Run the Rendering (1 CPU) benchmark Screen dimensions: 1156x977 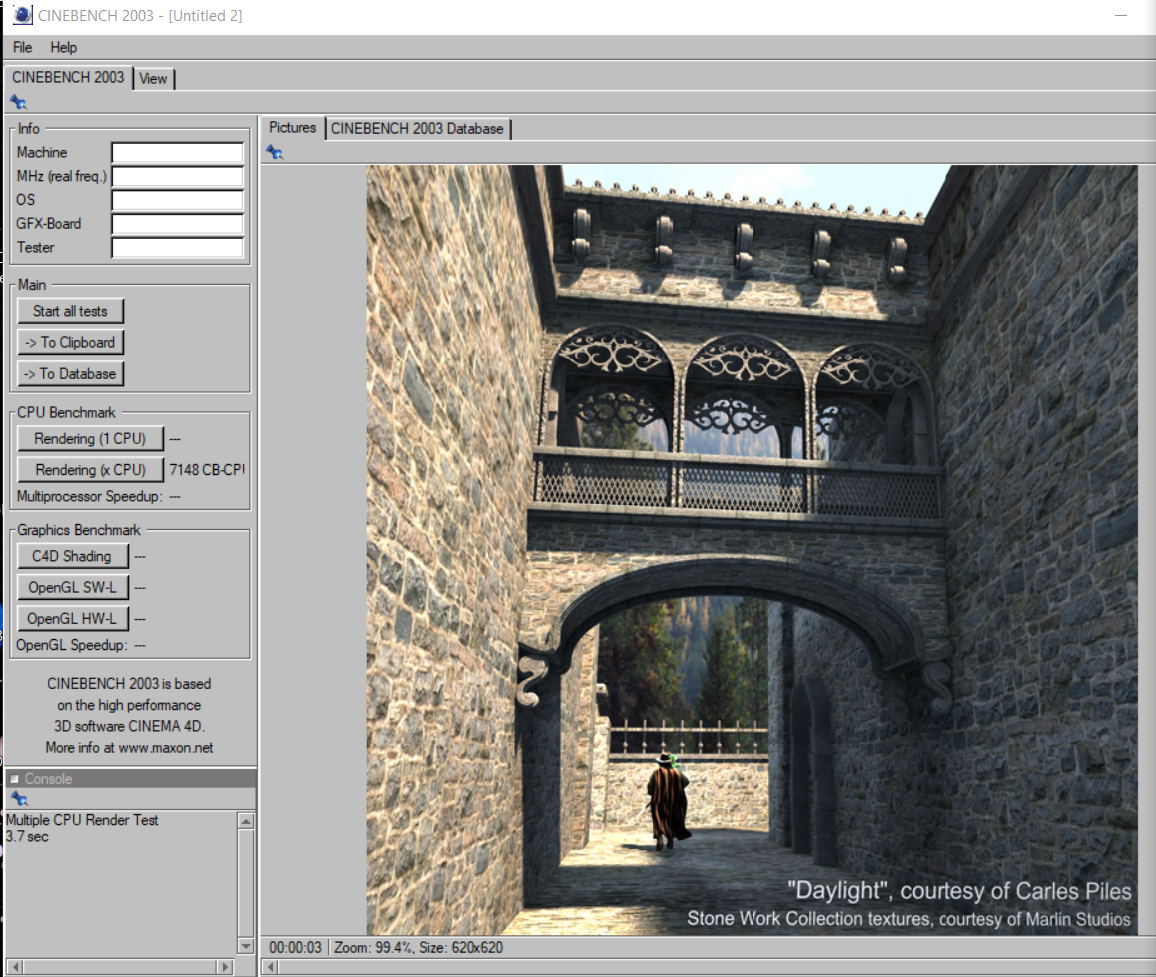[x=90, y=439]
